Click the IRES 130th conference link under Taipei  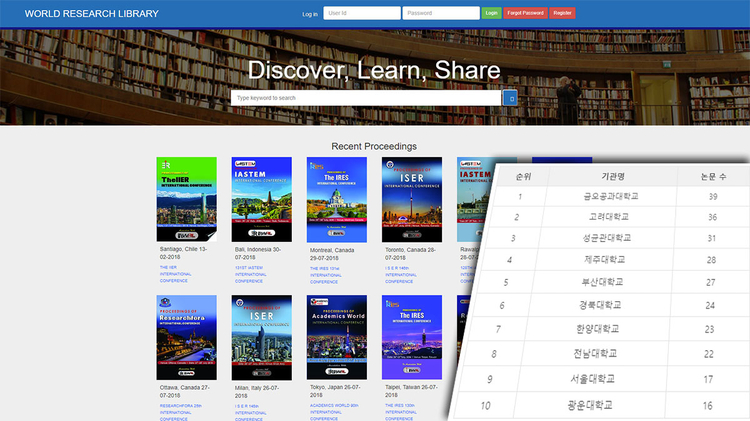click(x=400, y=412)
